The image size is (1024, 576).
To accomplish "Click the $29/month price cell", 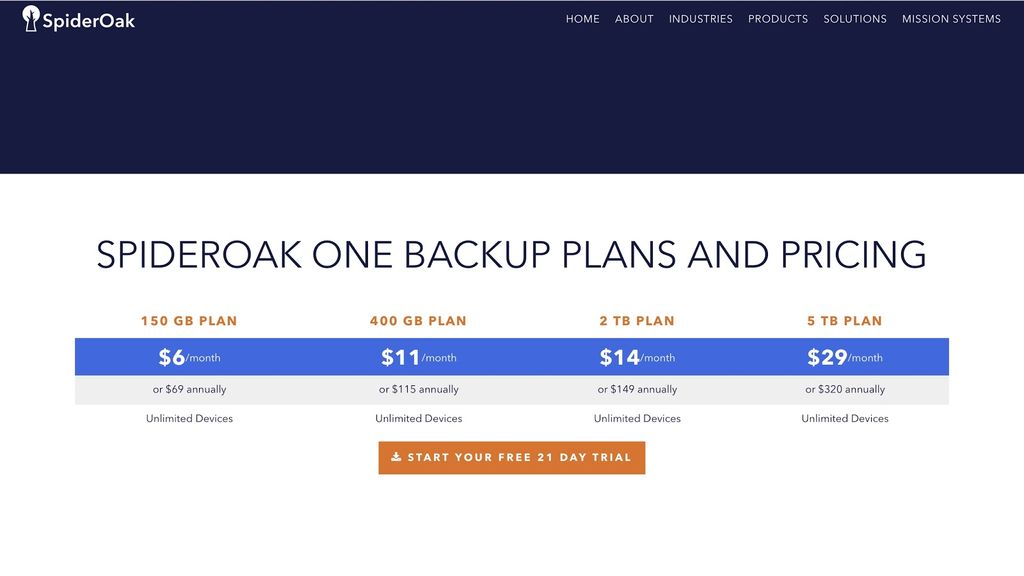I will click(845, 356).
